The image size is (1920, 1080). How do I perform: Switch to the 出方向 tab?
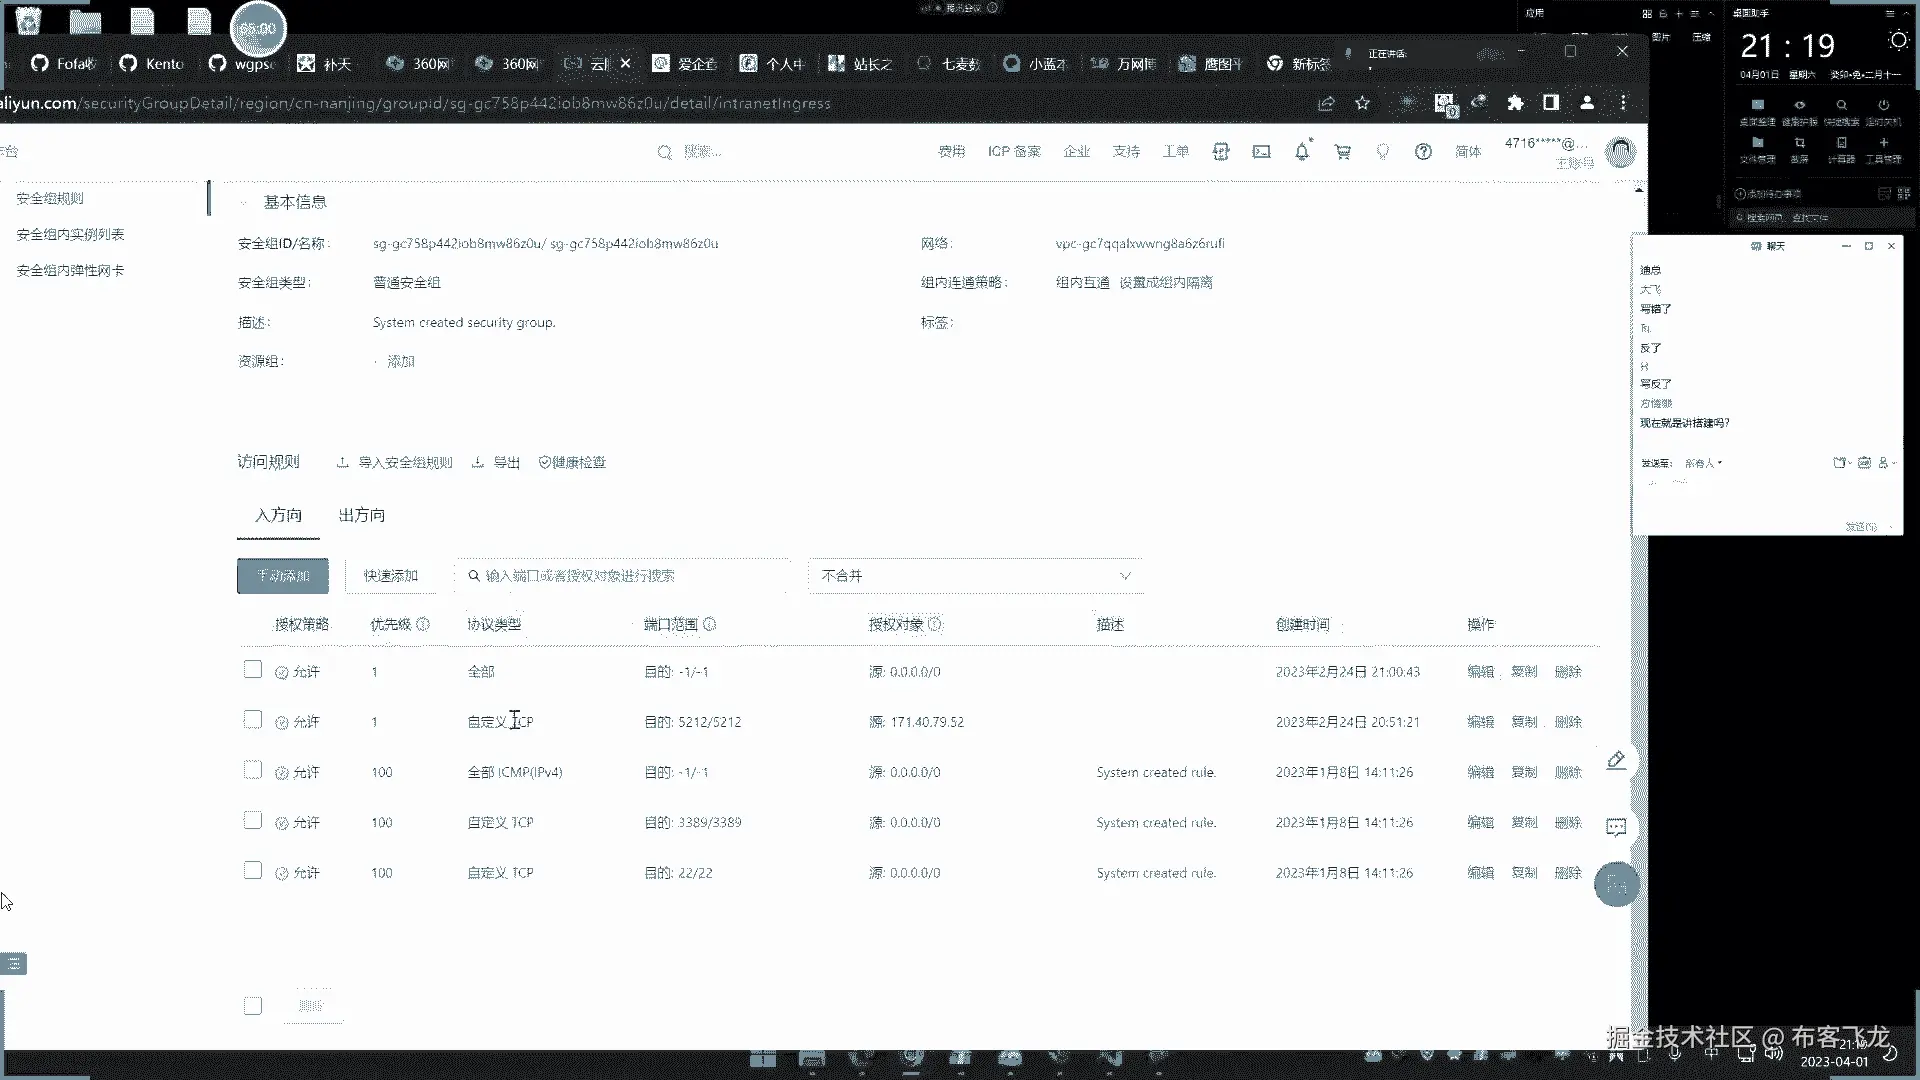coord(361,515)
